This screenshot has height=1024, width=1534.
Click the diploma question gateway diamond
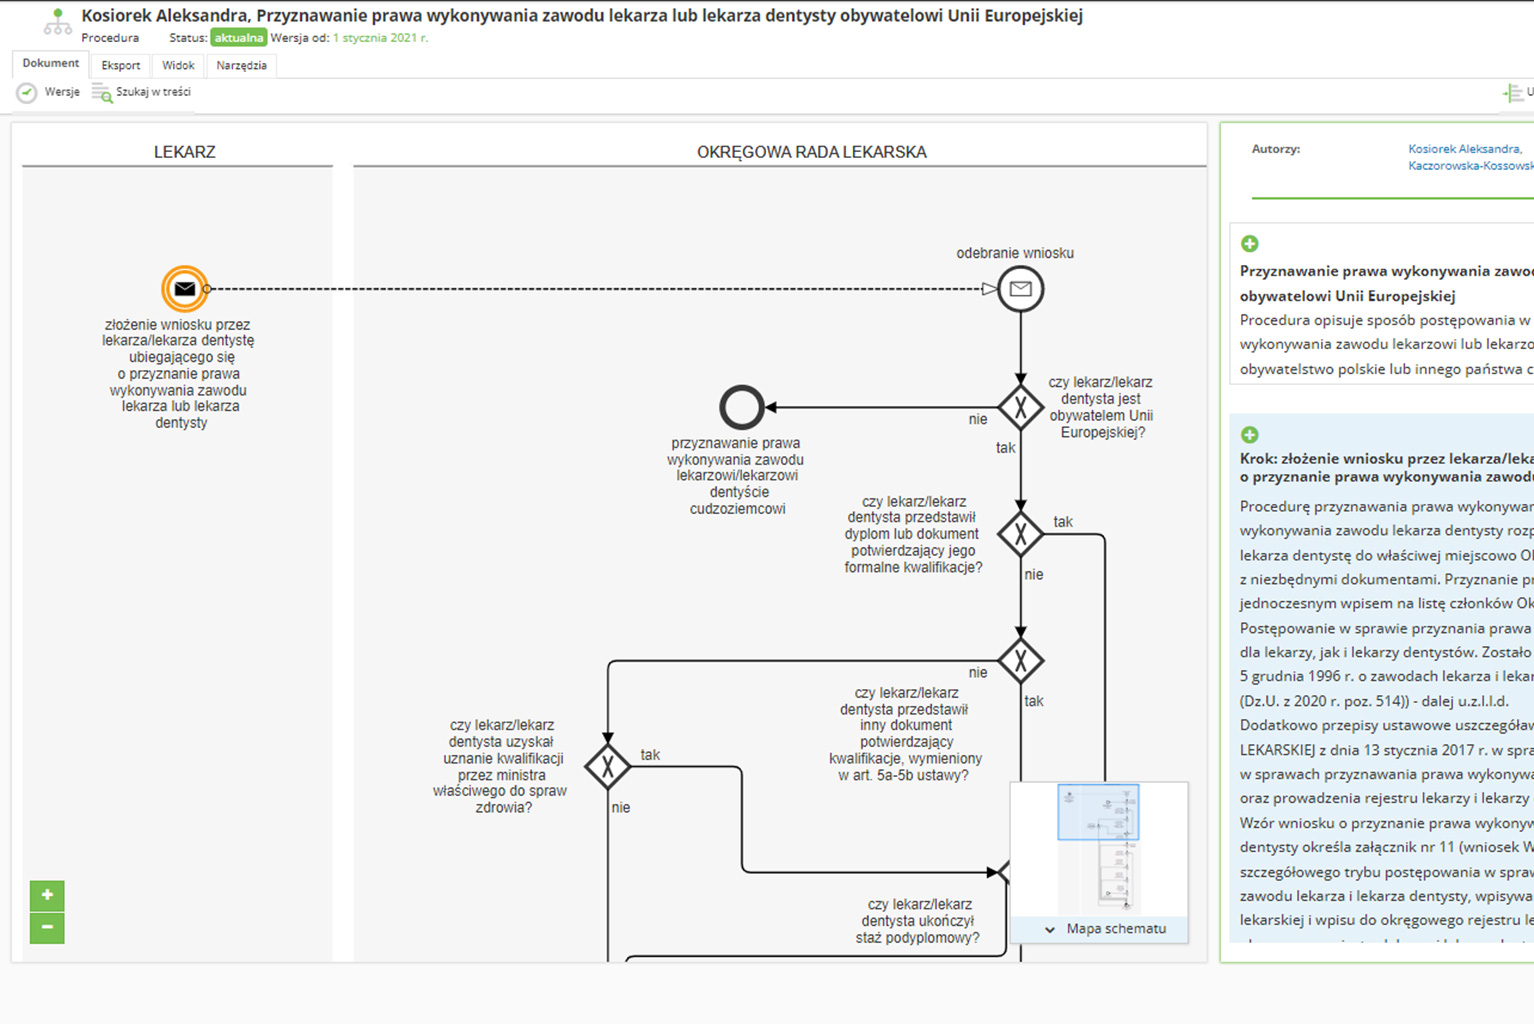[x=1020, y=535]
